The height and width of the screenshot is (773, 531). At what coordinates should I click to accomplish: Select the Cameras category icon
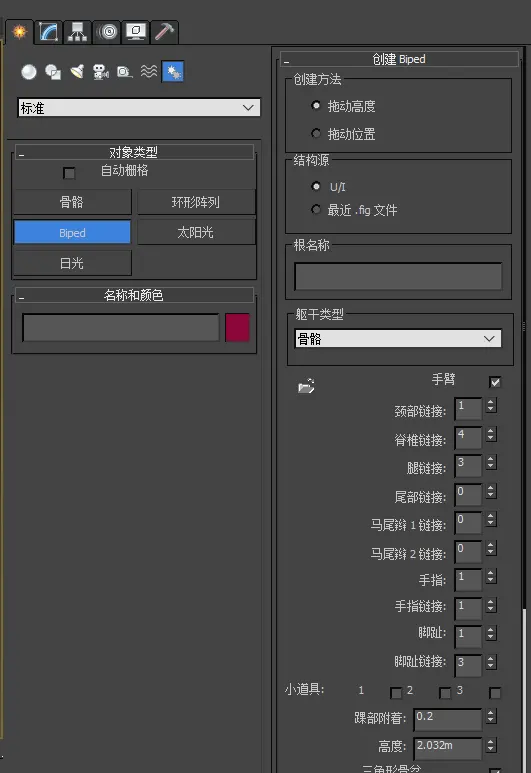tap(101, 72)
